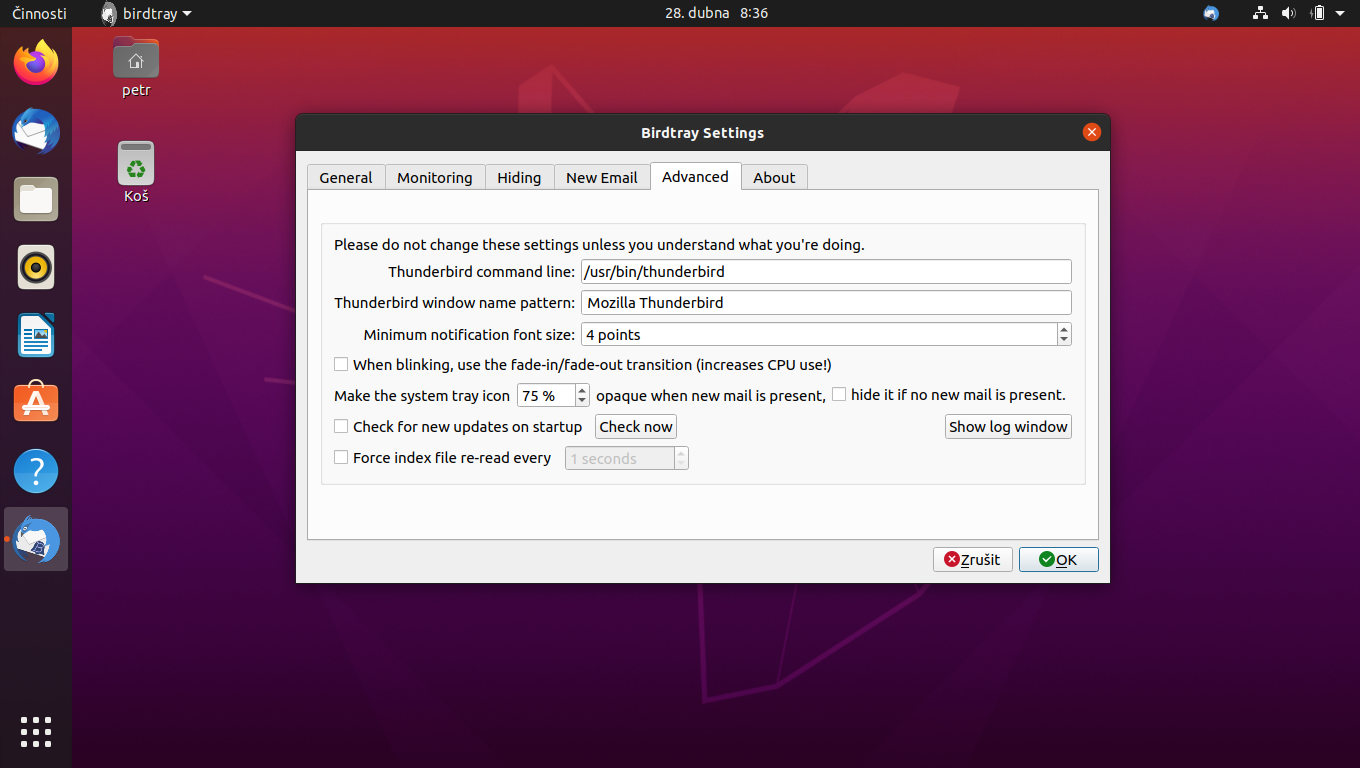Viewport: 1360px width, 768px height.
Task: Open the About tab
Action: click(774, 177)
